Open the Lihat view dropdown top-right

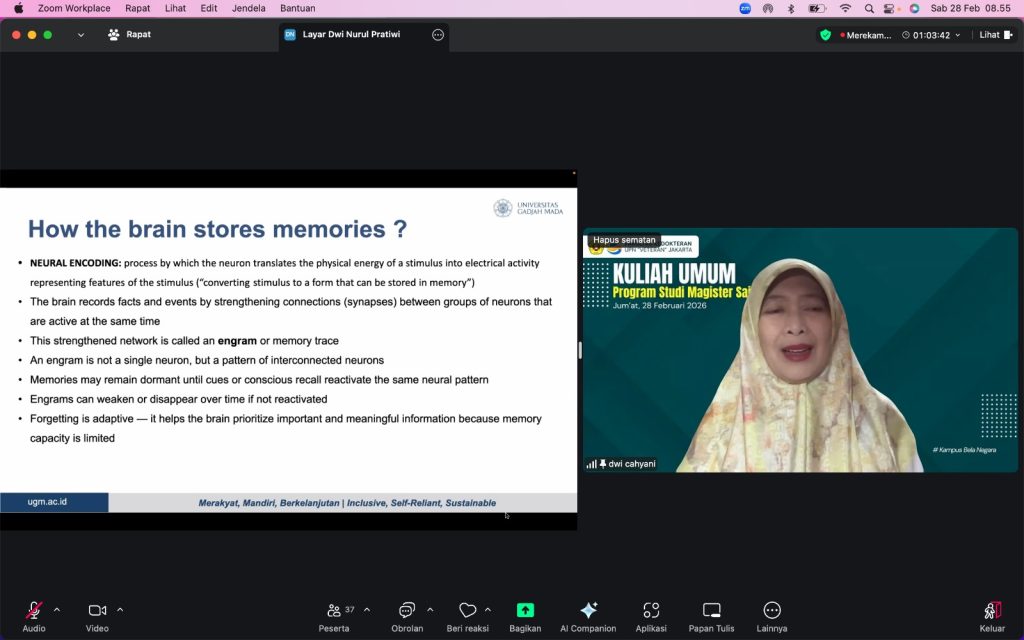994,35
